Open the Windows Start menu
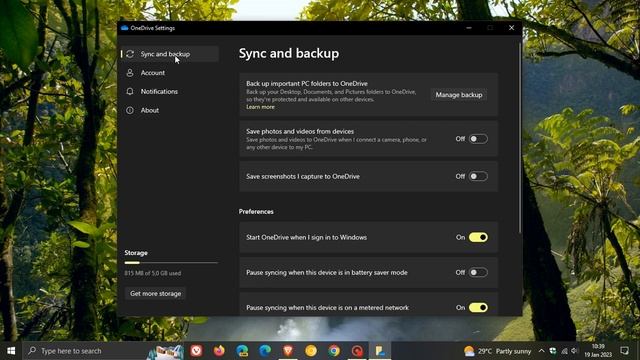The height and width of the screenshot is (360, 640). pos(11,351)
